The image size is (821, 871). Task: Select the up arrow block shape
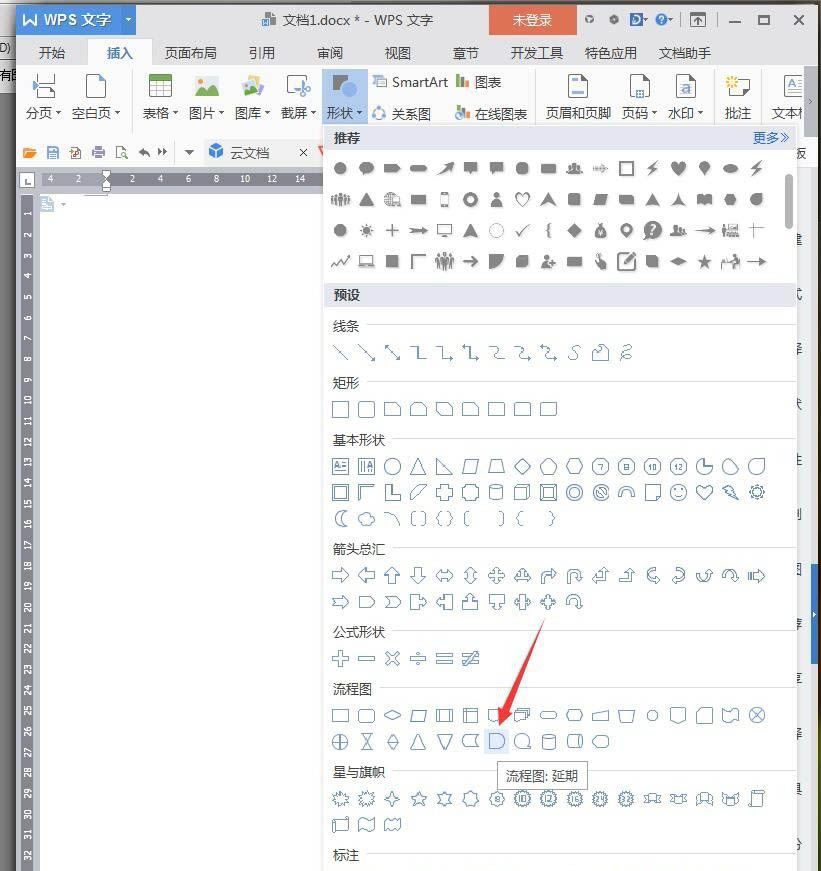point(392,575)
